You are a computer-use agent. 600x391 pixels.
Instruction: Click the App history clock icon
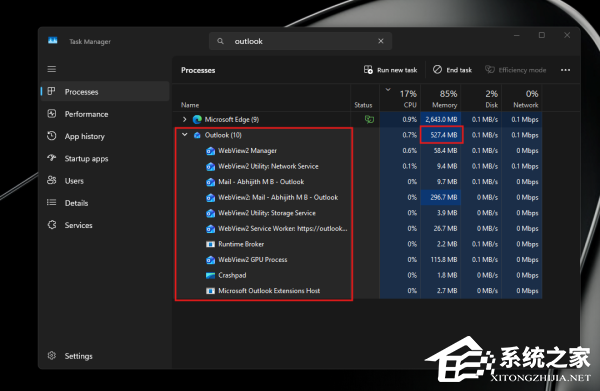point(52,136)
